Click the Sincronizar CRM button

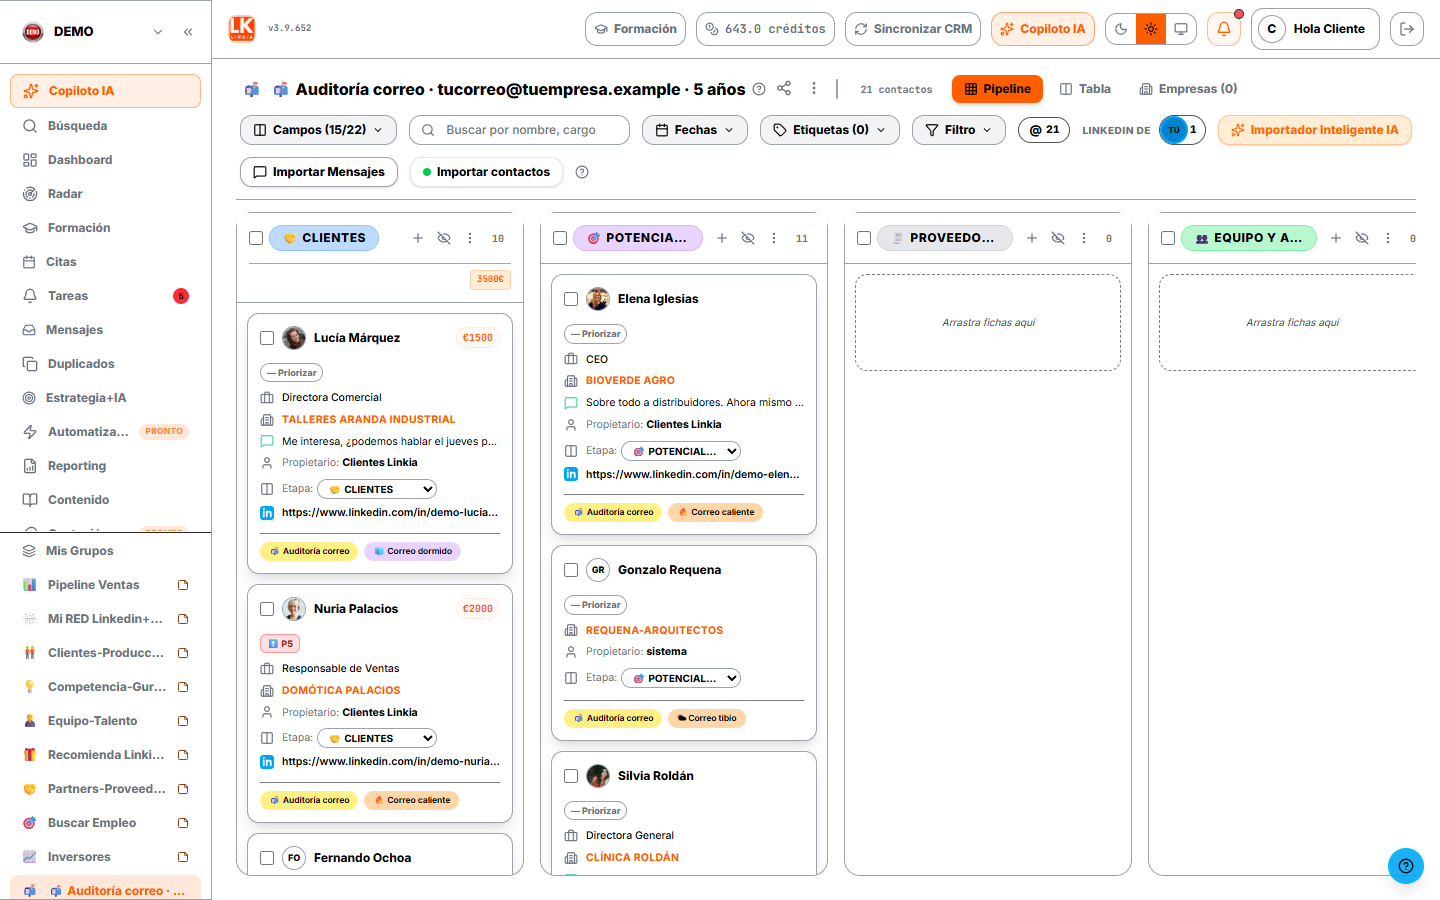point(913,29)
